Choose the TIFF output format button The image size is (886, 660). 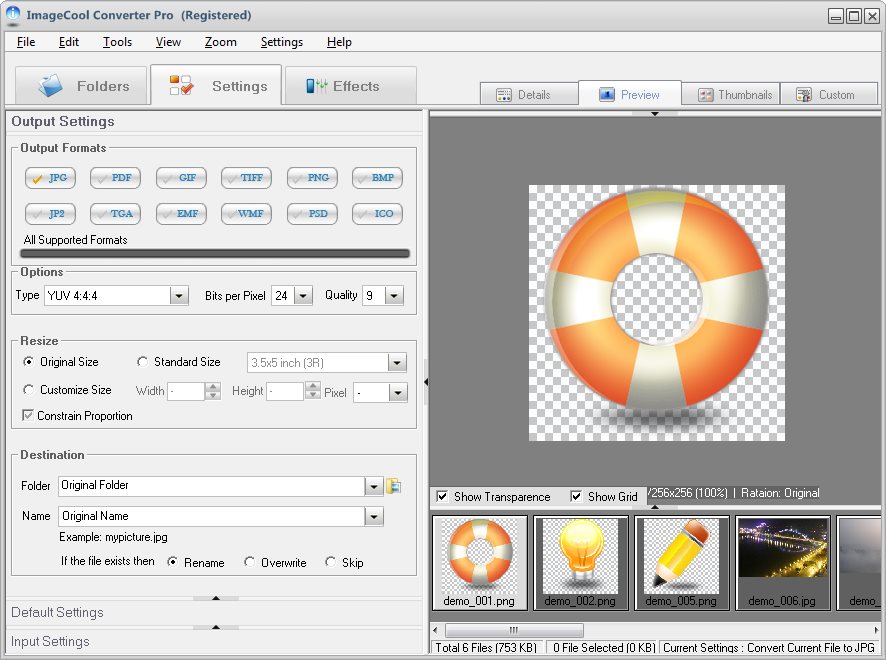[246, 178]
